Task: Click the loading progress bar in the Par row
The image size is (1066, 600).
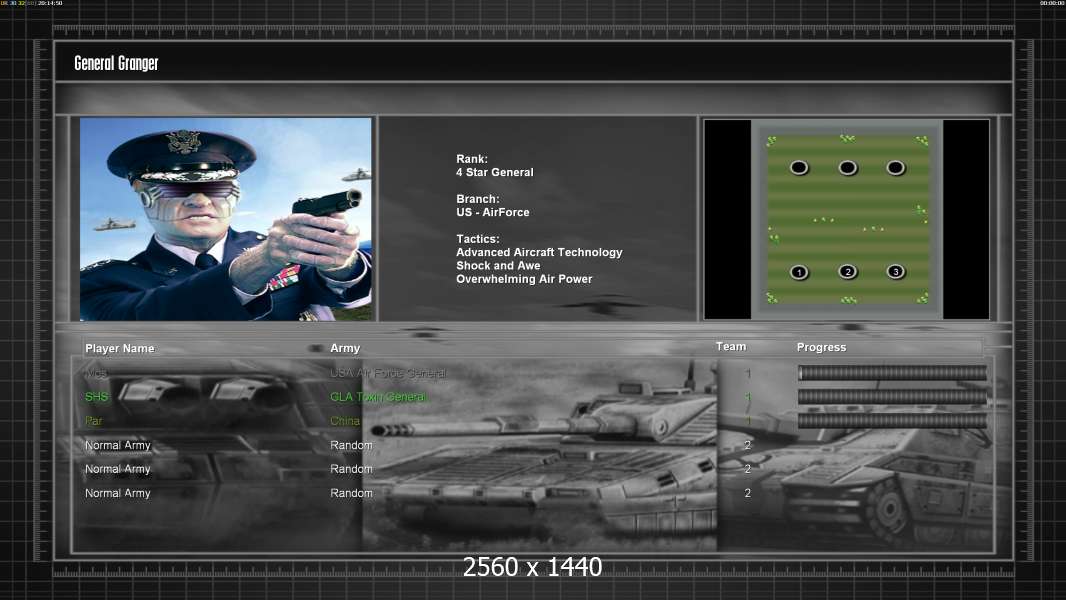Action: click(x=893, y=421)
